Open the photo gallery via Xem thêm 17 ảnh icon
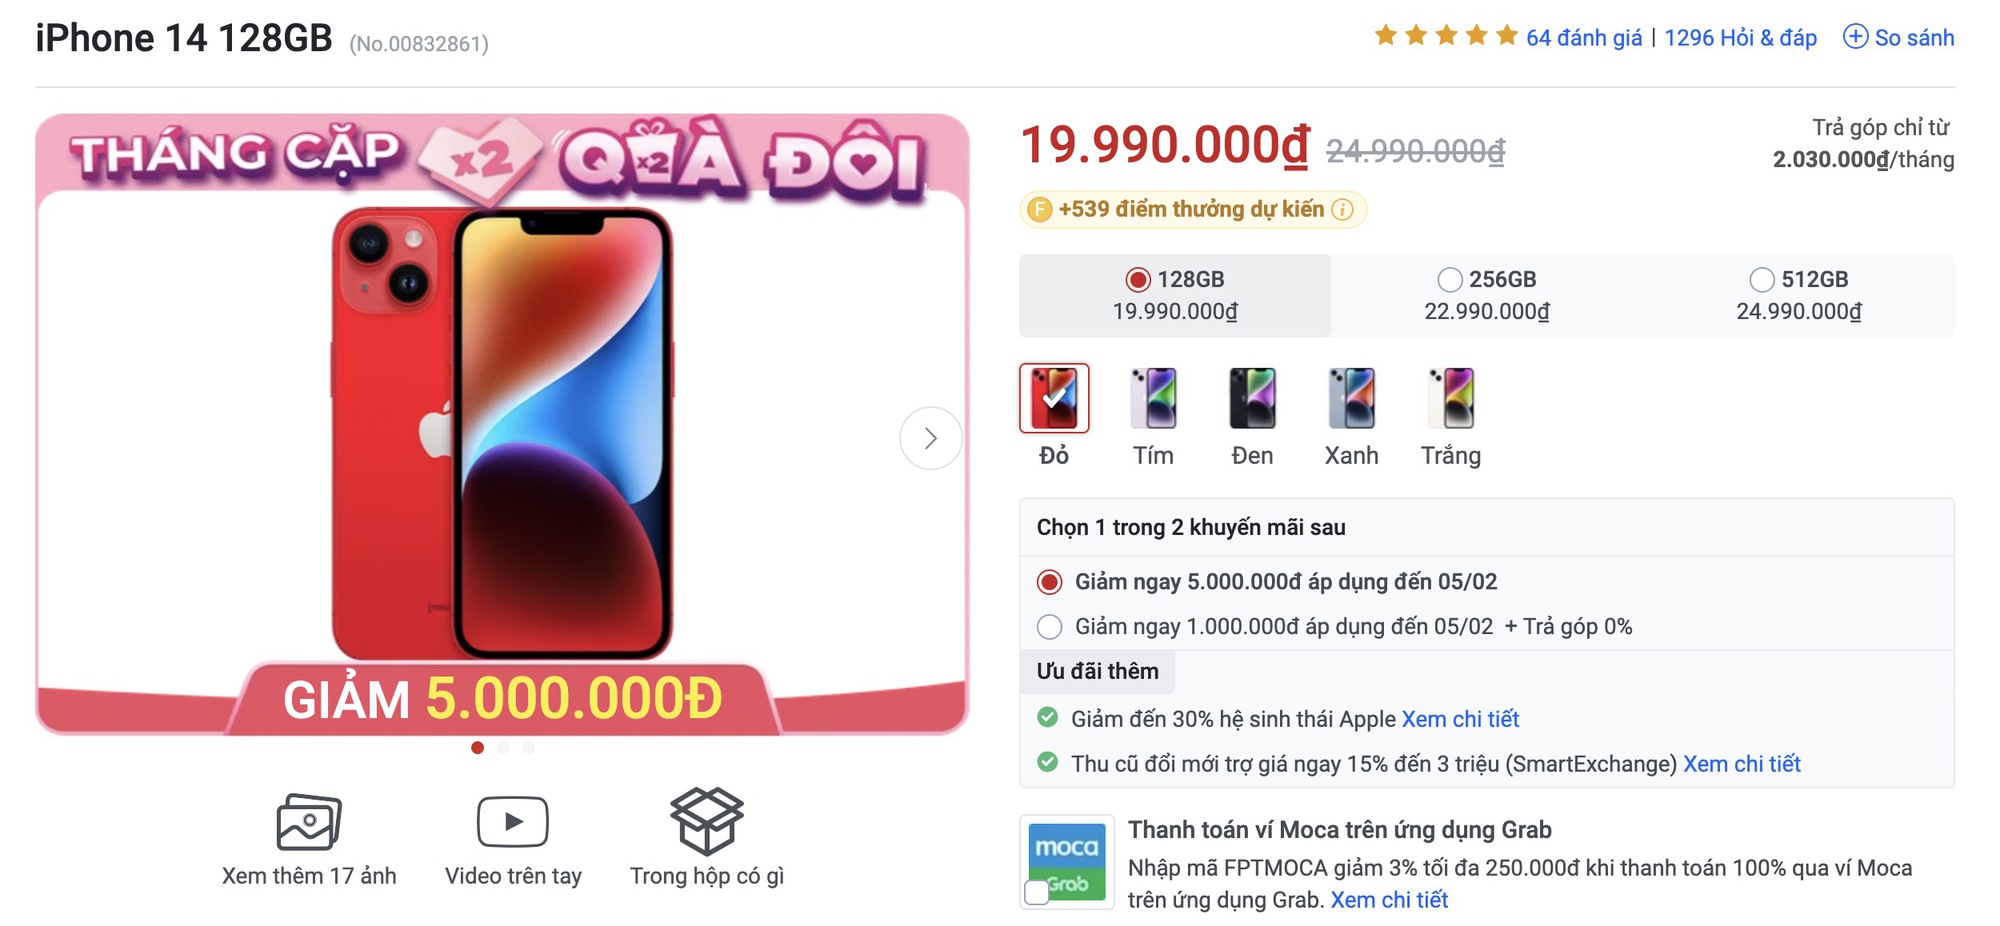2000x926 pixels. [x=310, y=822]
